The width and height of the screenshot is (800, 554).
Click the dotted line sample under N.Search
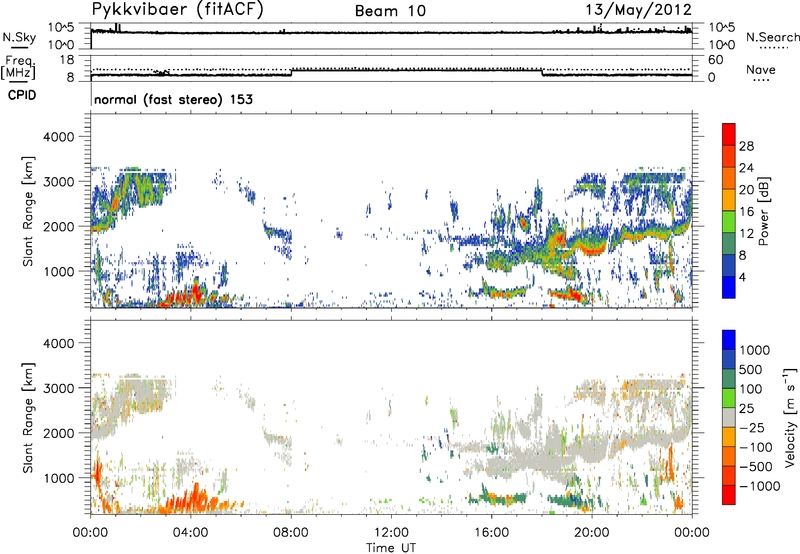pyautogui.click(x=773, y=48)
